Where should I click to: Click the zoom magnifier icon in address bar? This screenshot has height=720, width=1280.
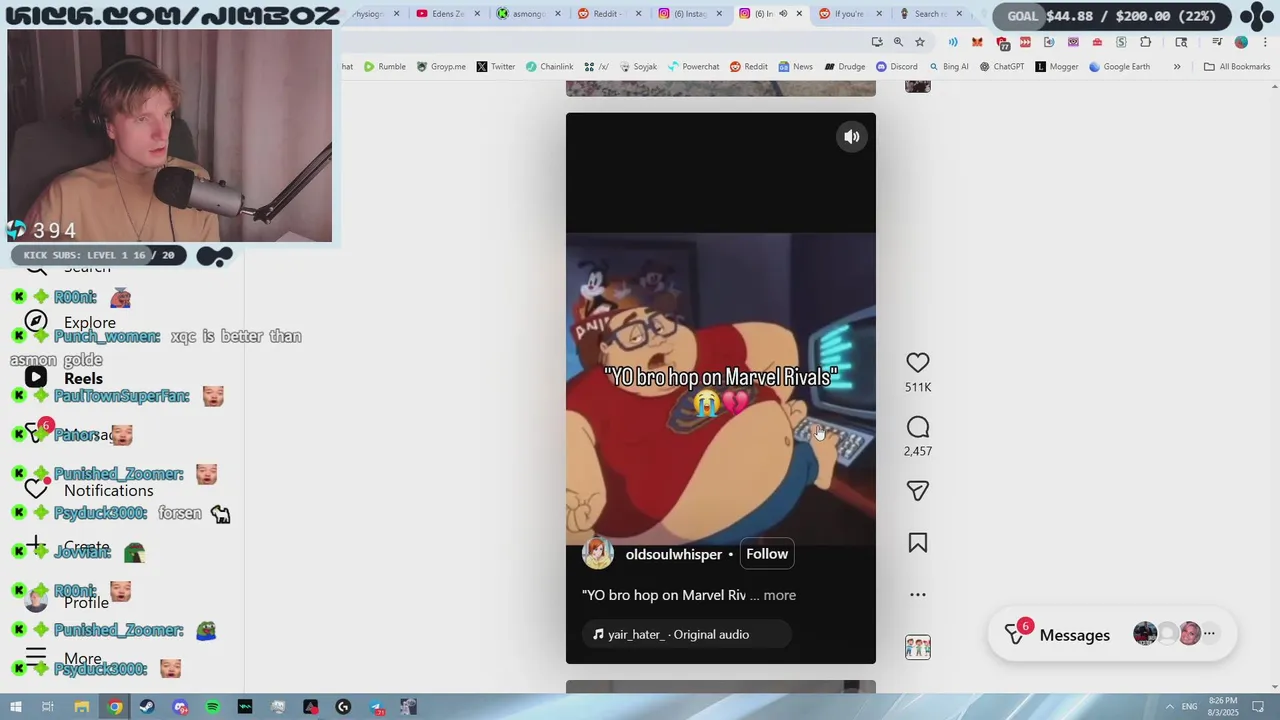click(898, 42)
